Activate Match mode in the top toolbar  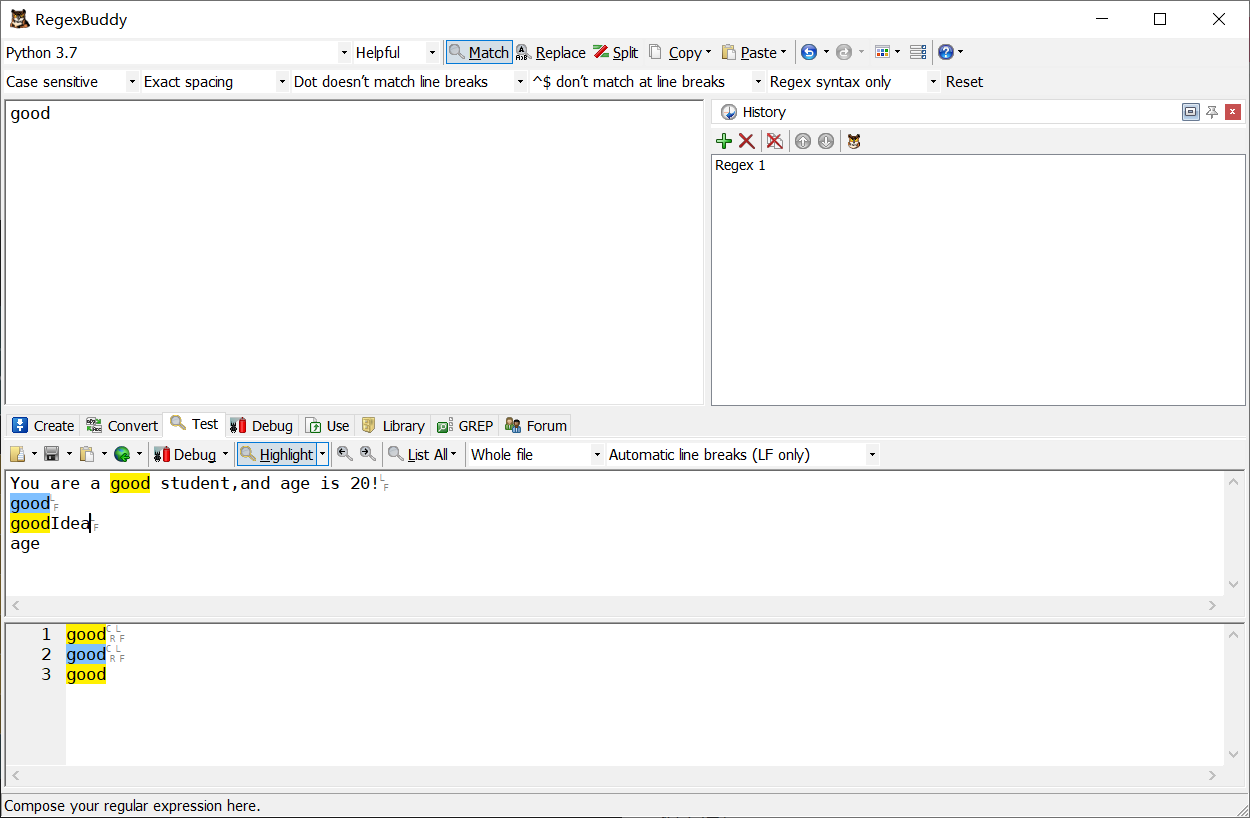click(x=479, y=52)
